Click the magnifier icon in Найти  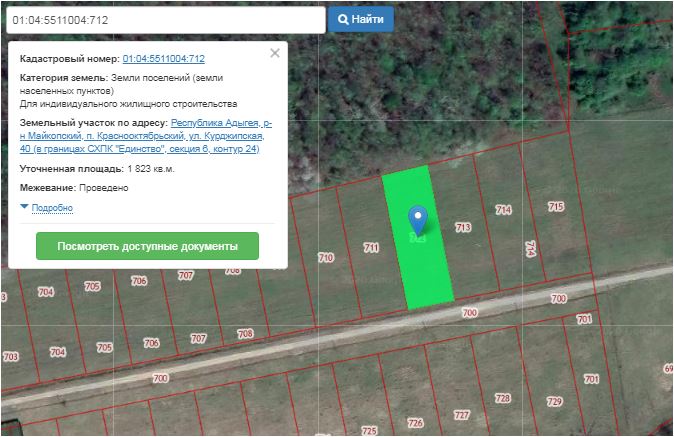tap(343, 19)
